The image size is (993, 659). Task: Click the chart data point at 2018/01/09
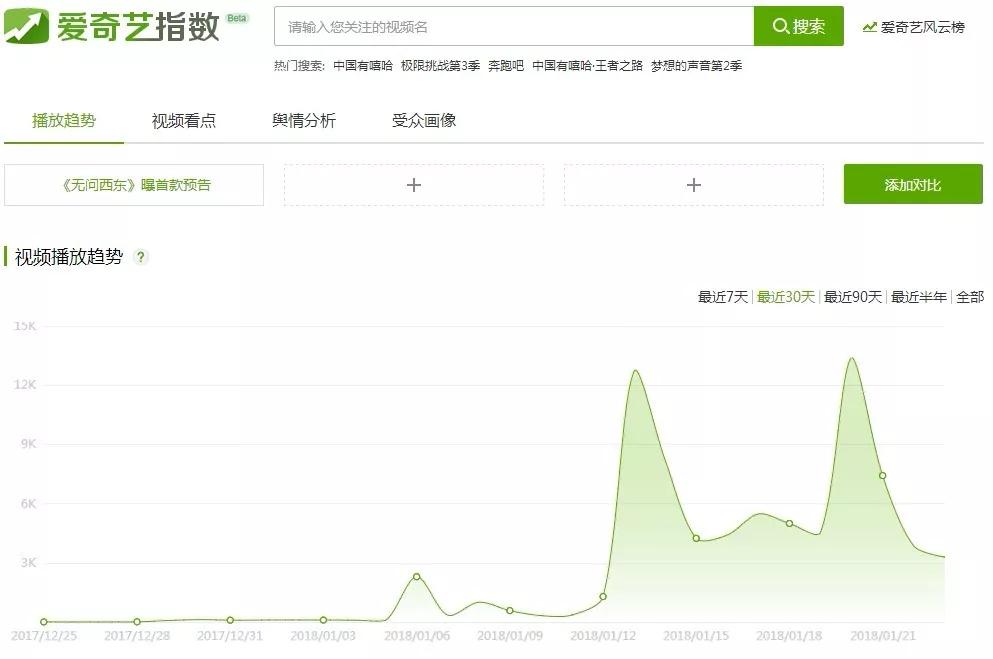[x=510, y=610]
